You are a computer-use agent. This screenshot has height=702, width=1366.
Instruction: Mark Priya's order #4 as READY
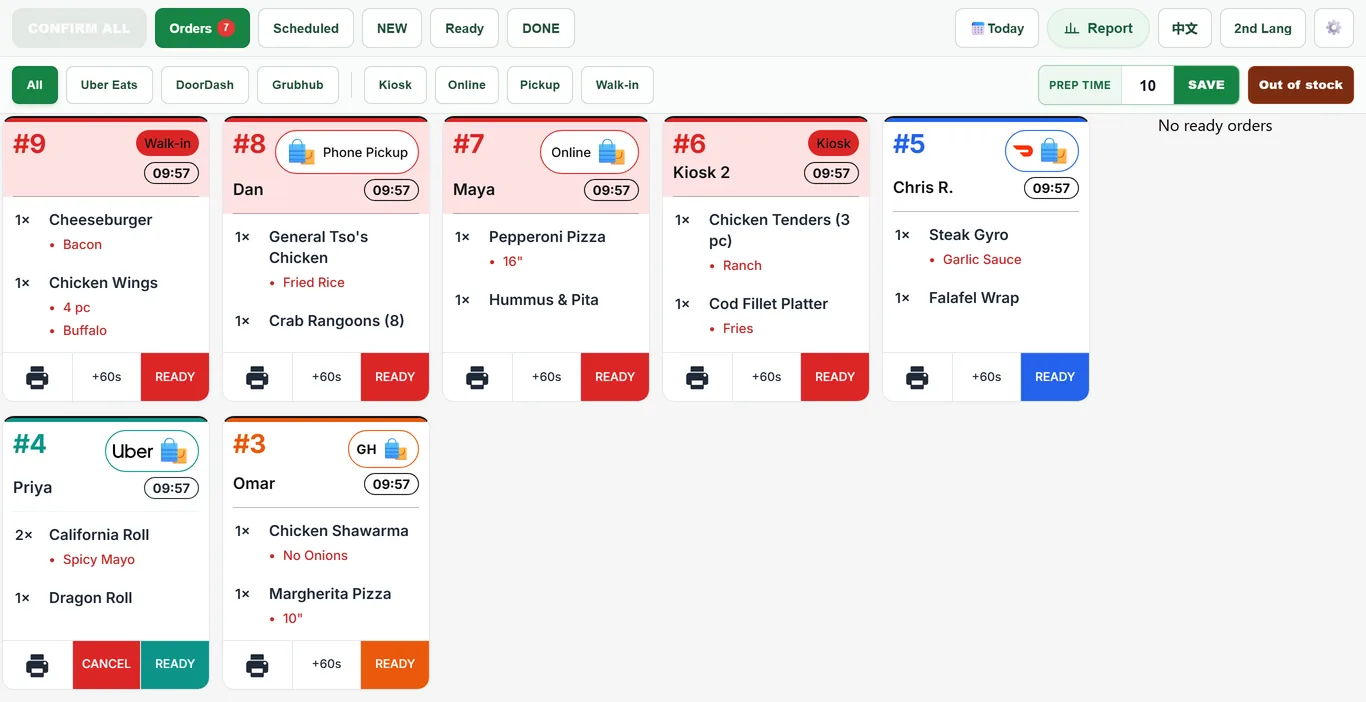click(175, 664)
